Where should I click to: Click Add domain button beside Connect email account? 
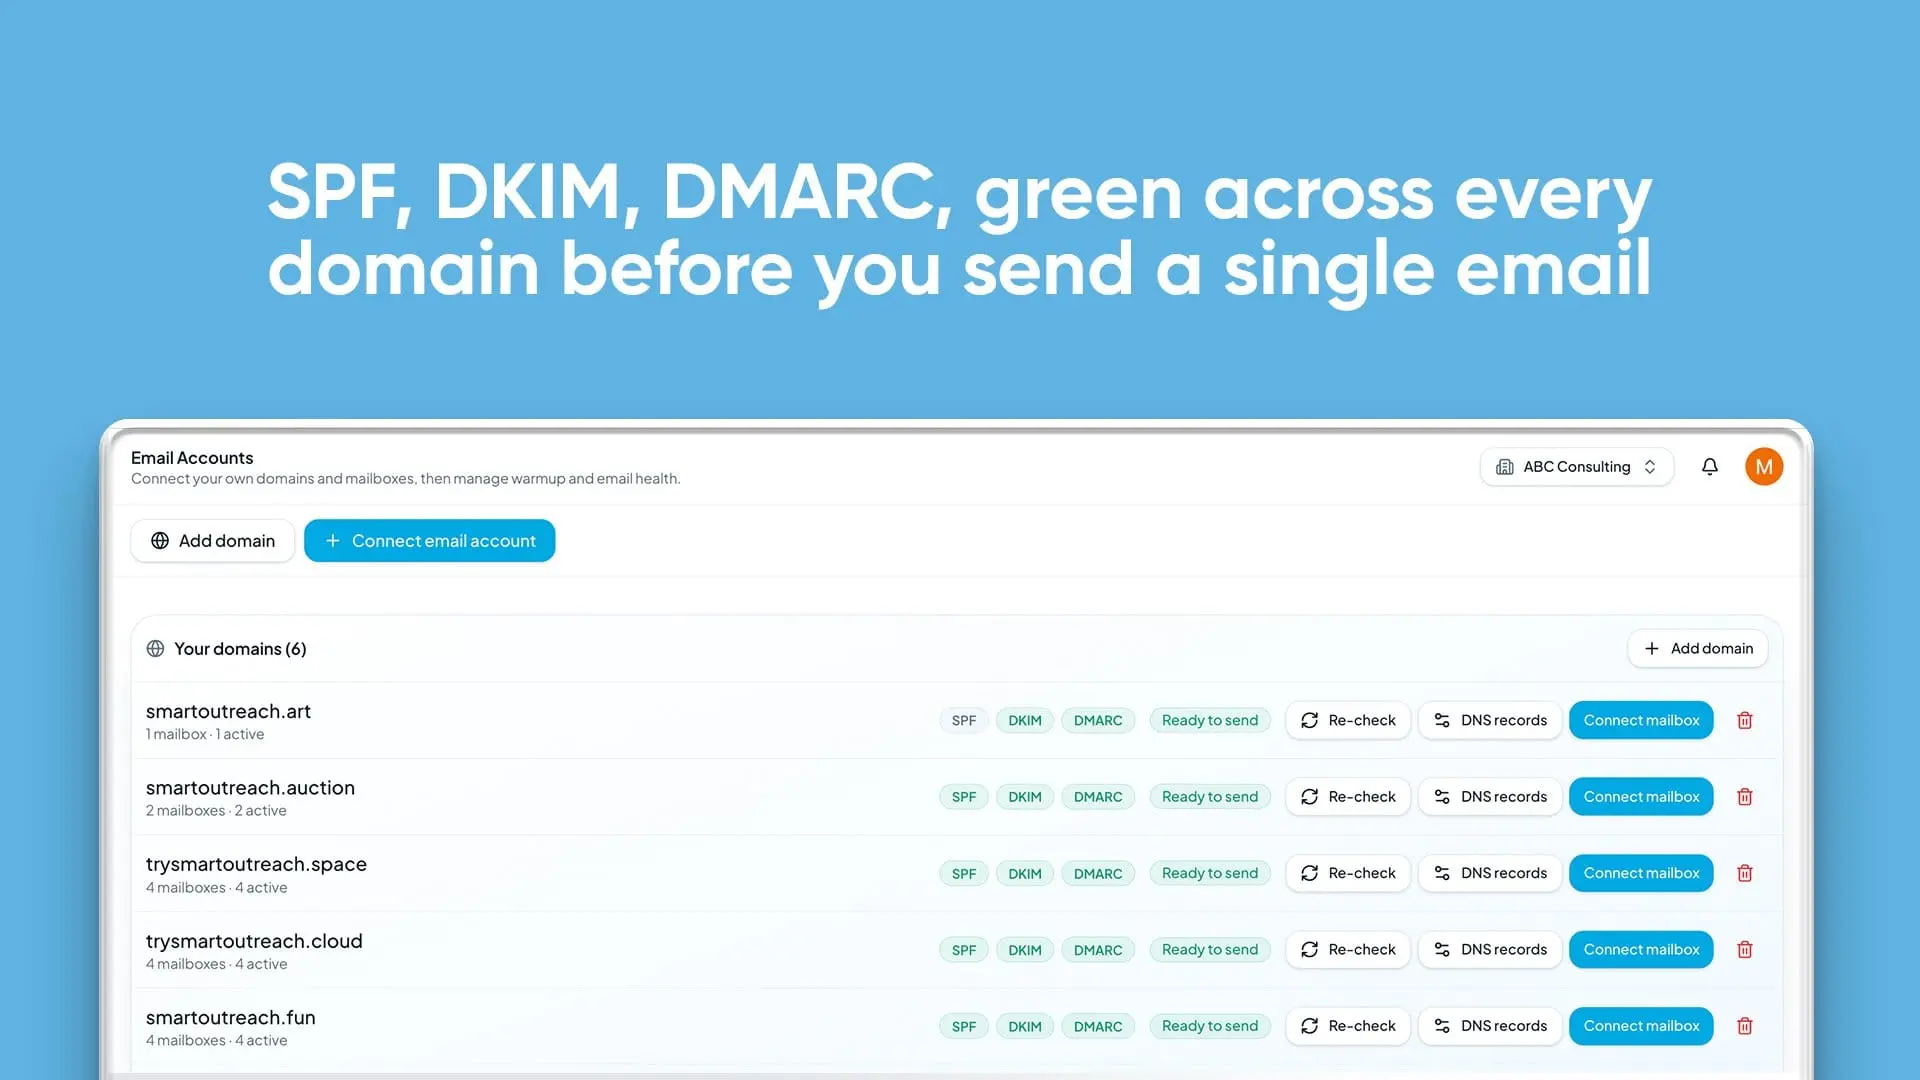(213, 541)
